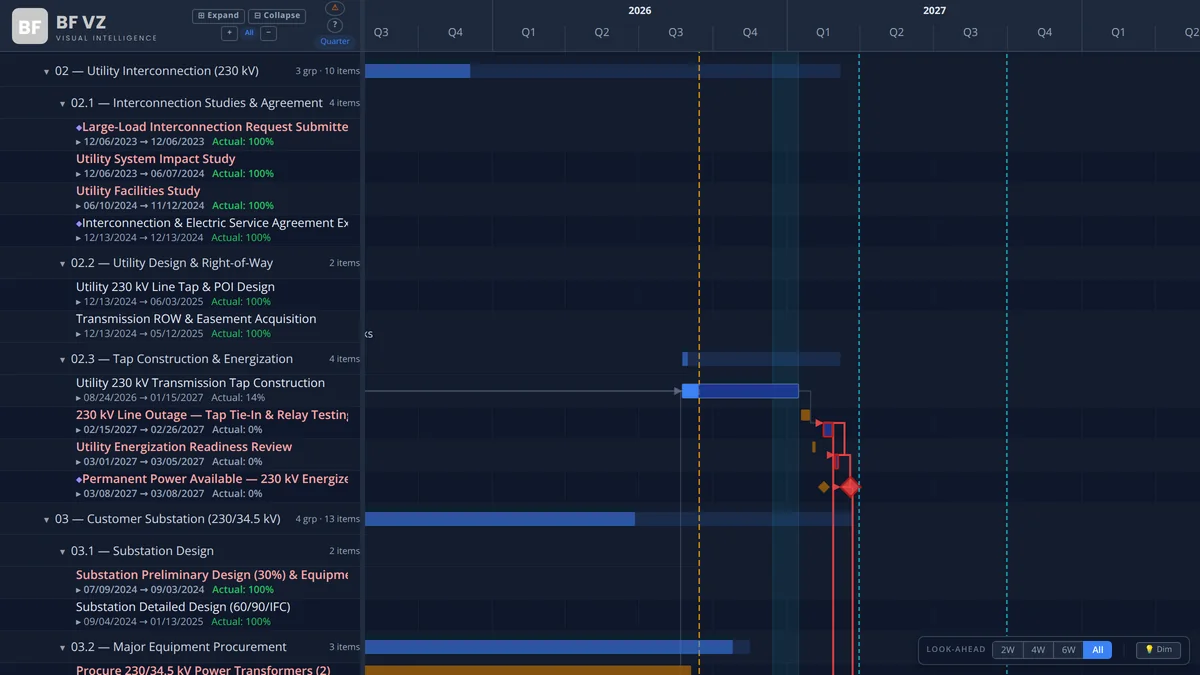Screen dimensions: 1200x675
Task: Click Actual: 14% on Transmission Tap Construction
Action: tap(238, 398)
